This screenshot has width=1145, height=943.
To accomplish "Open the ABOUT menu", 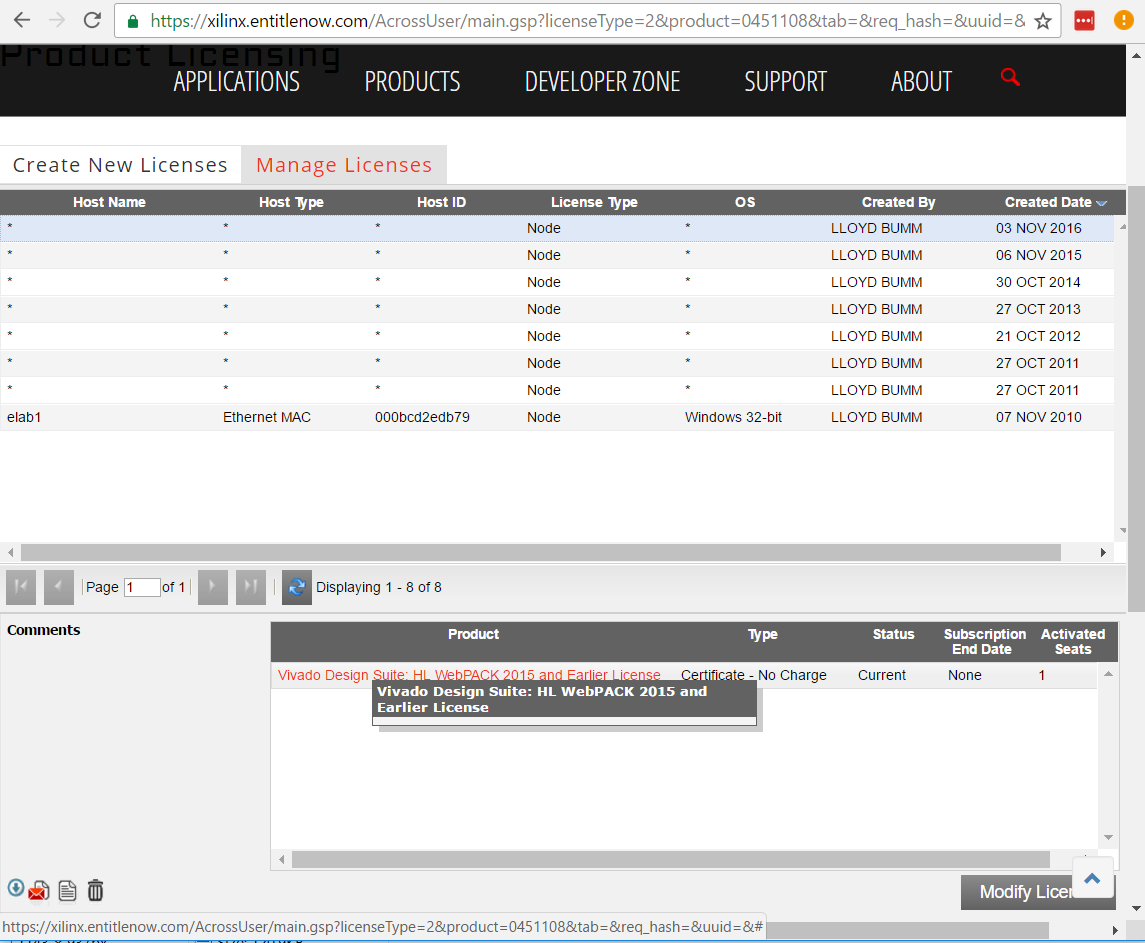I will [x=922, y=81].
